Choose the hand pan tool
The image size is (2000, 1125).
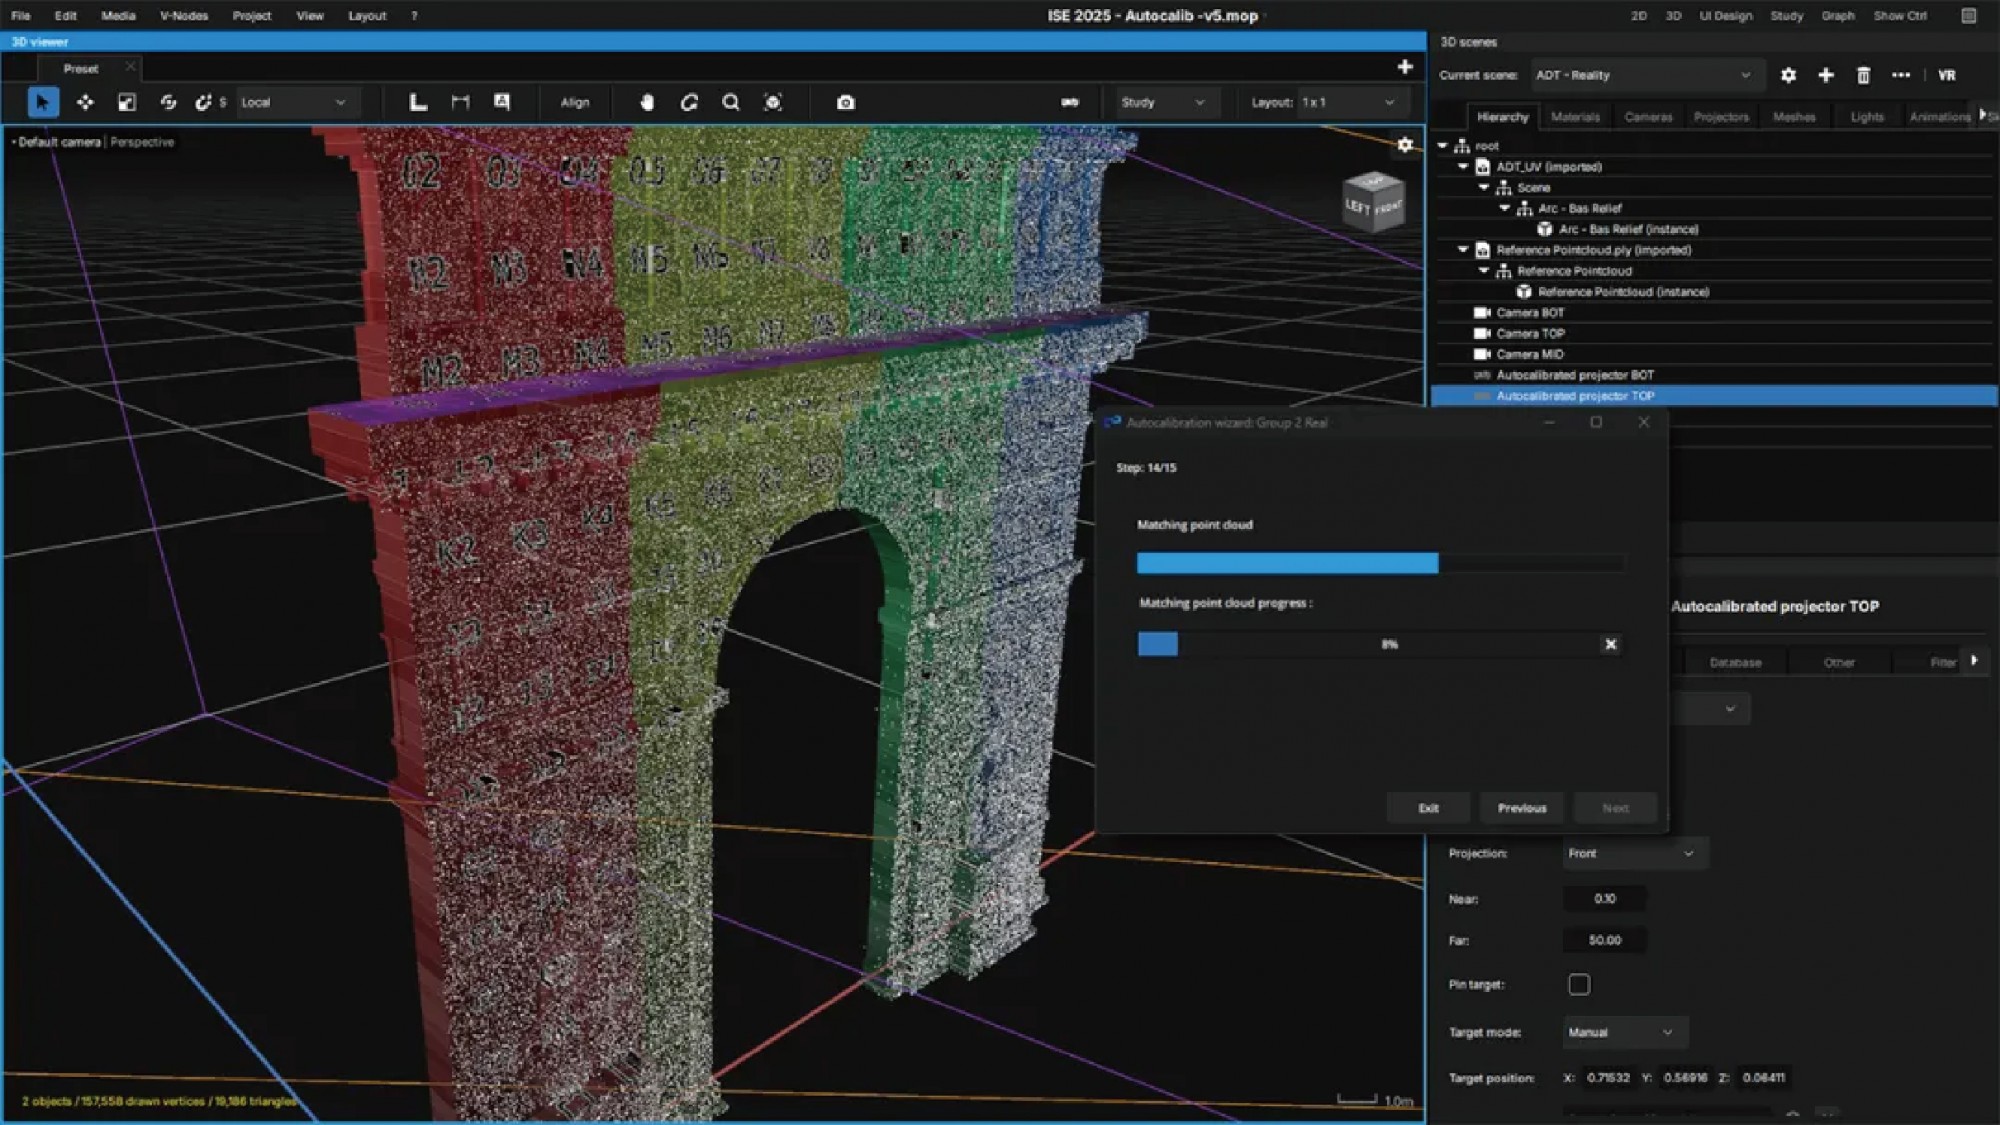pos(647,102)
